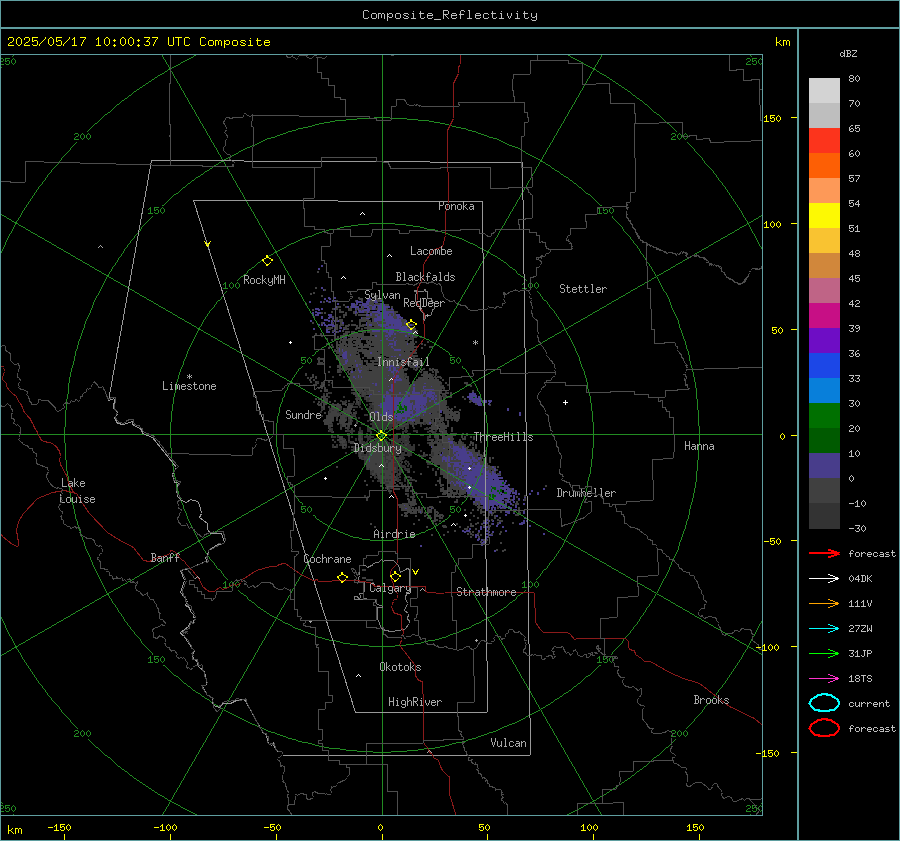This screenshot has width=900, height=841.
Task: Select the cyan 27ZW arrow icon
Action: (824, 629)
